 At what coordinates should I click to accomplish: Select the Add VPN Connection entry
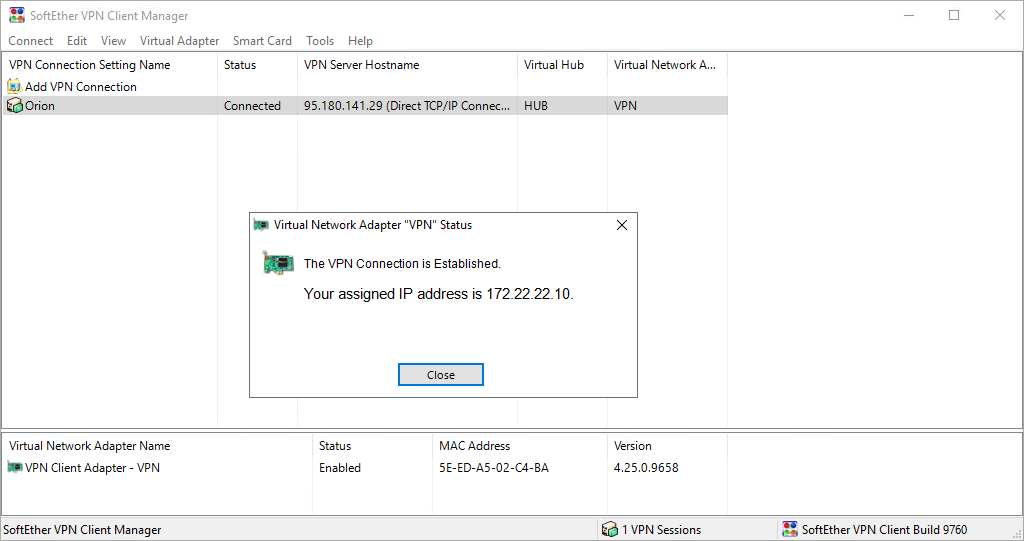click(x=80, y=86)
